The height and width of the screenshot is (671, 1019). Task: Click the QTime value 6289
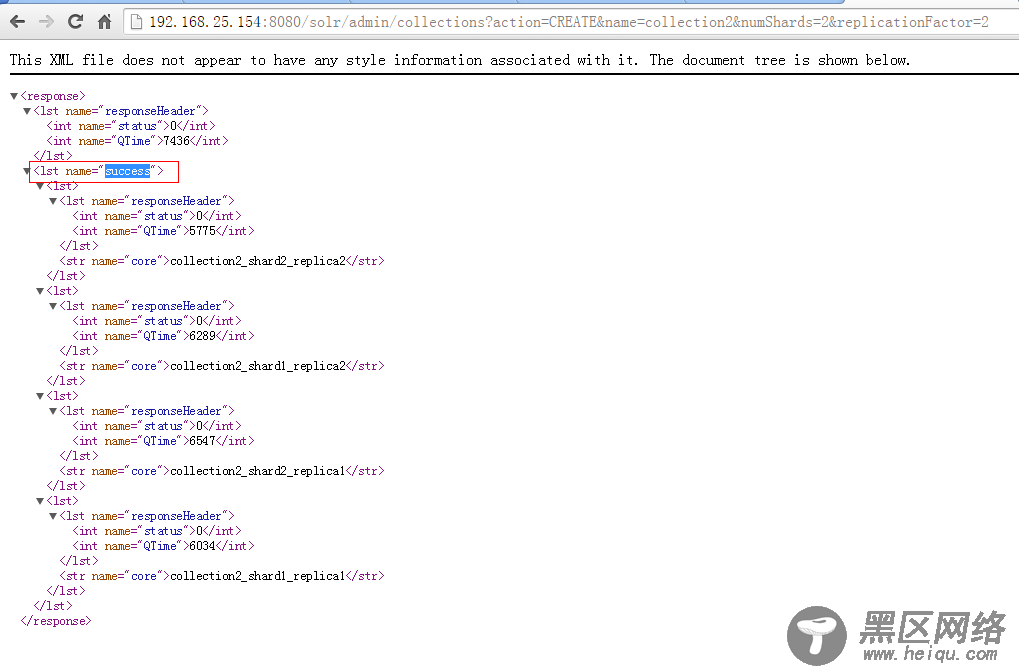[x=202, y=336]
